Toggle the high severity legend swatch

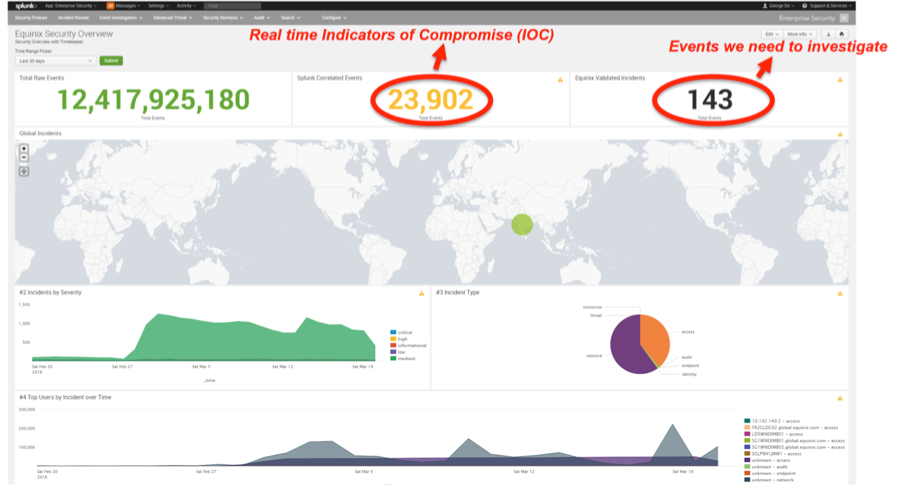click(393, 339)
